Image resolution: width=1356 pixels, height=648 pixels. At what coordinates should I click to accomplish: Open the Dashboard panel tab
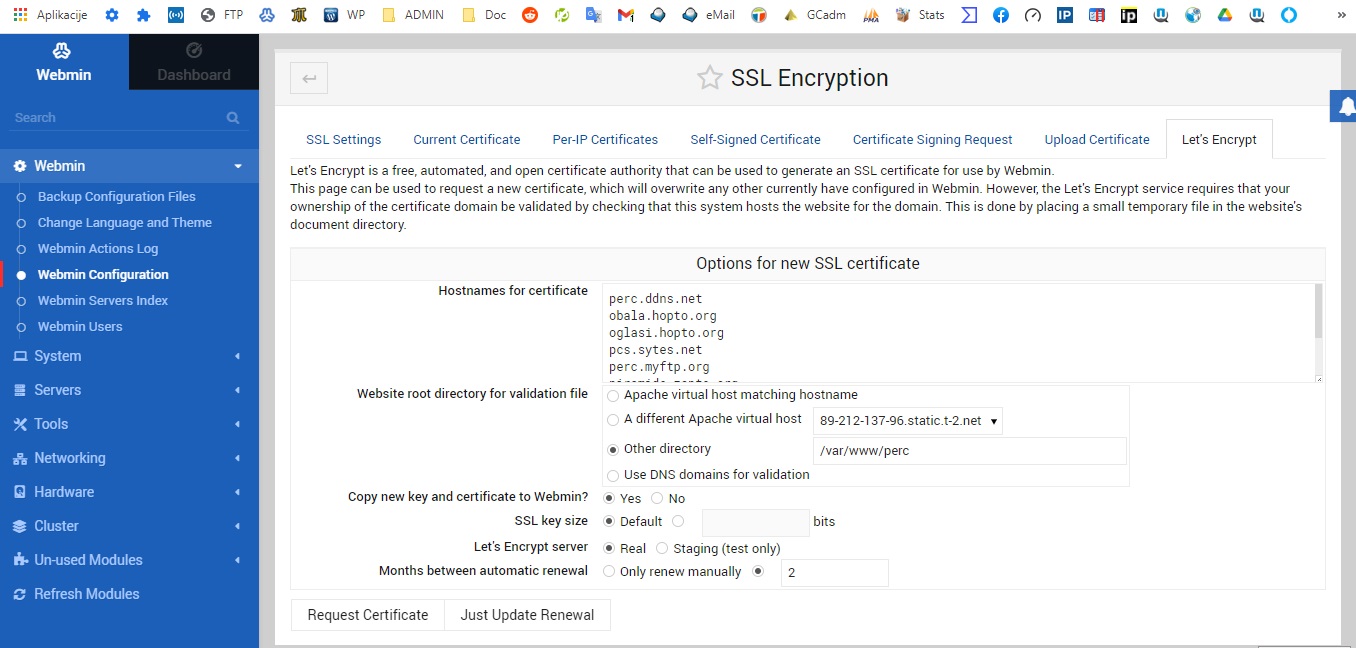coord(194,62)
